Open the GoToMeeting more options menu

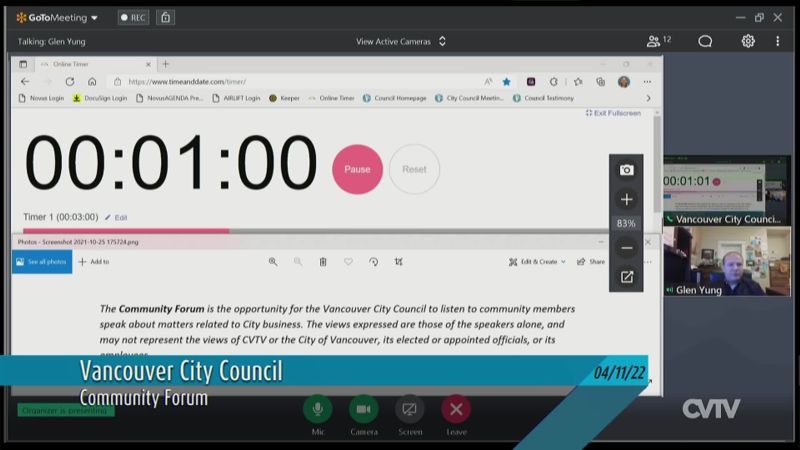778,41
